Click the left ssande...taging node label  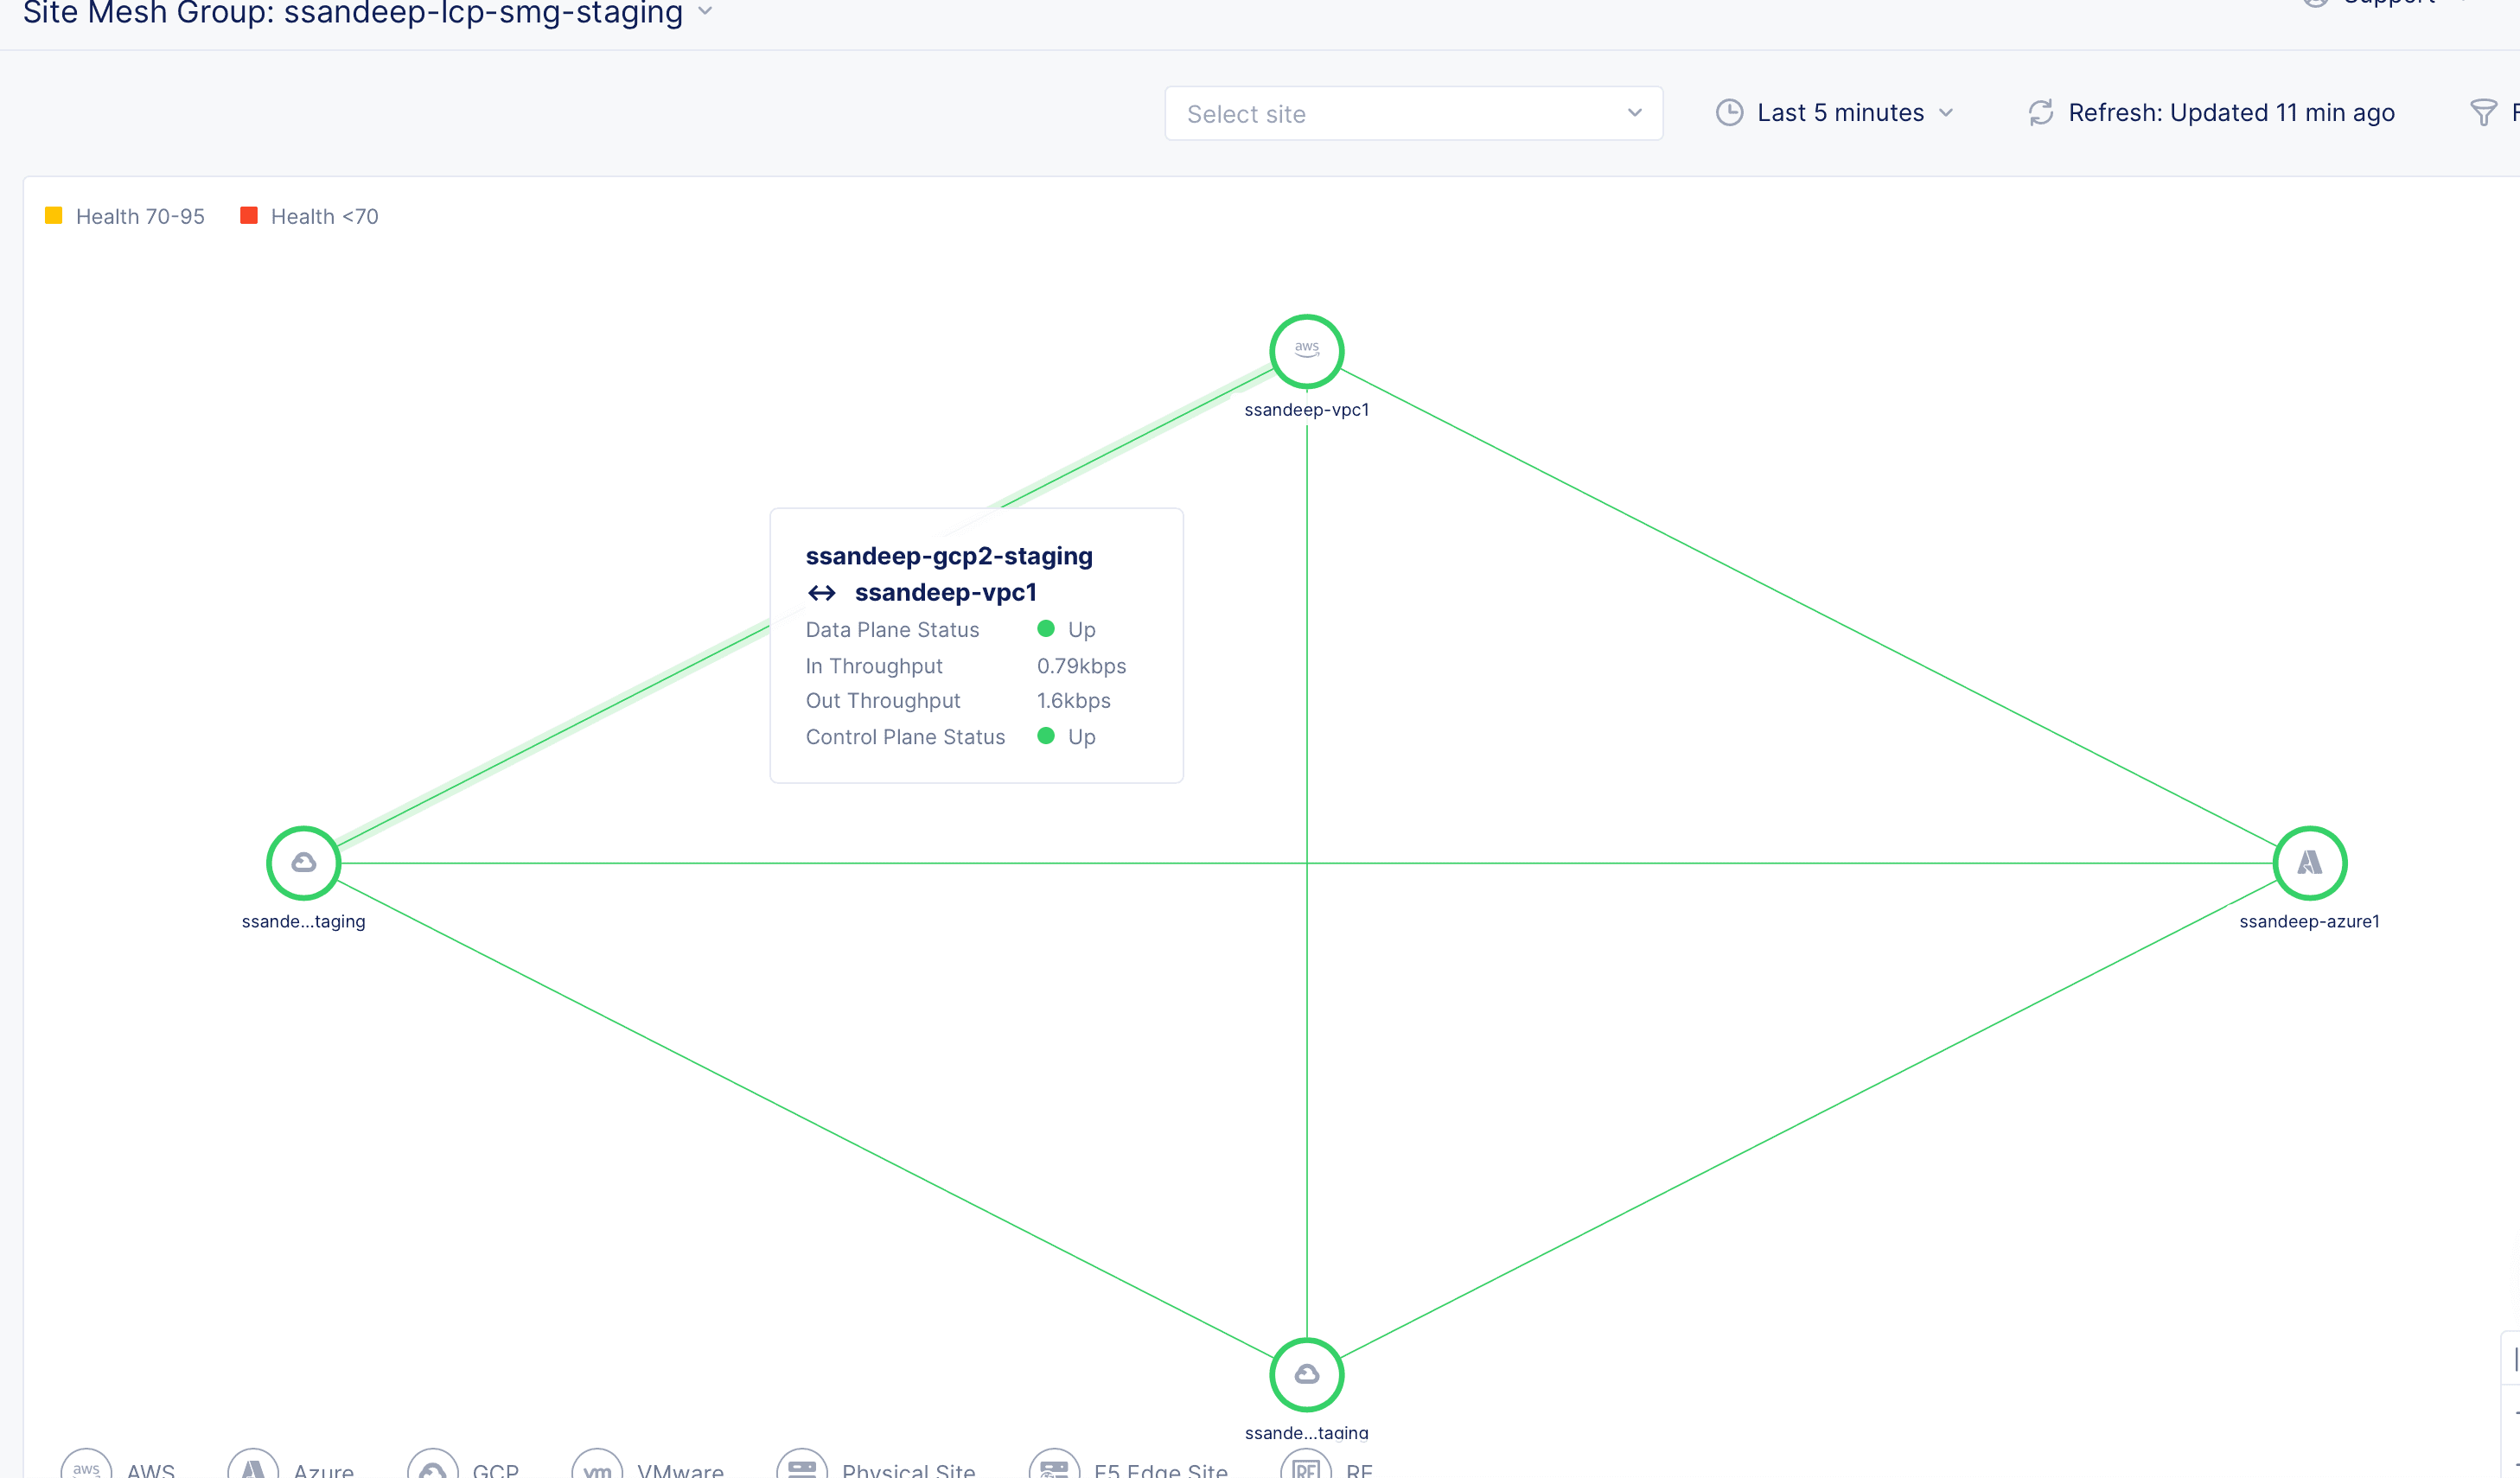click(x=303, y=922)
